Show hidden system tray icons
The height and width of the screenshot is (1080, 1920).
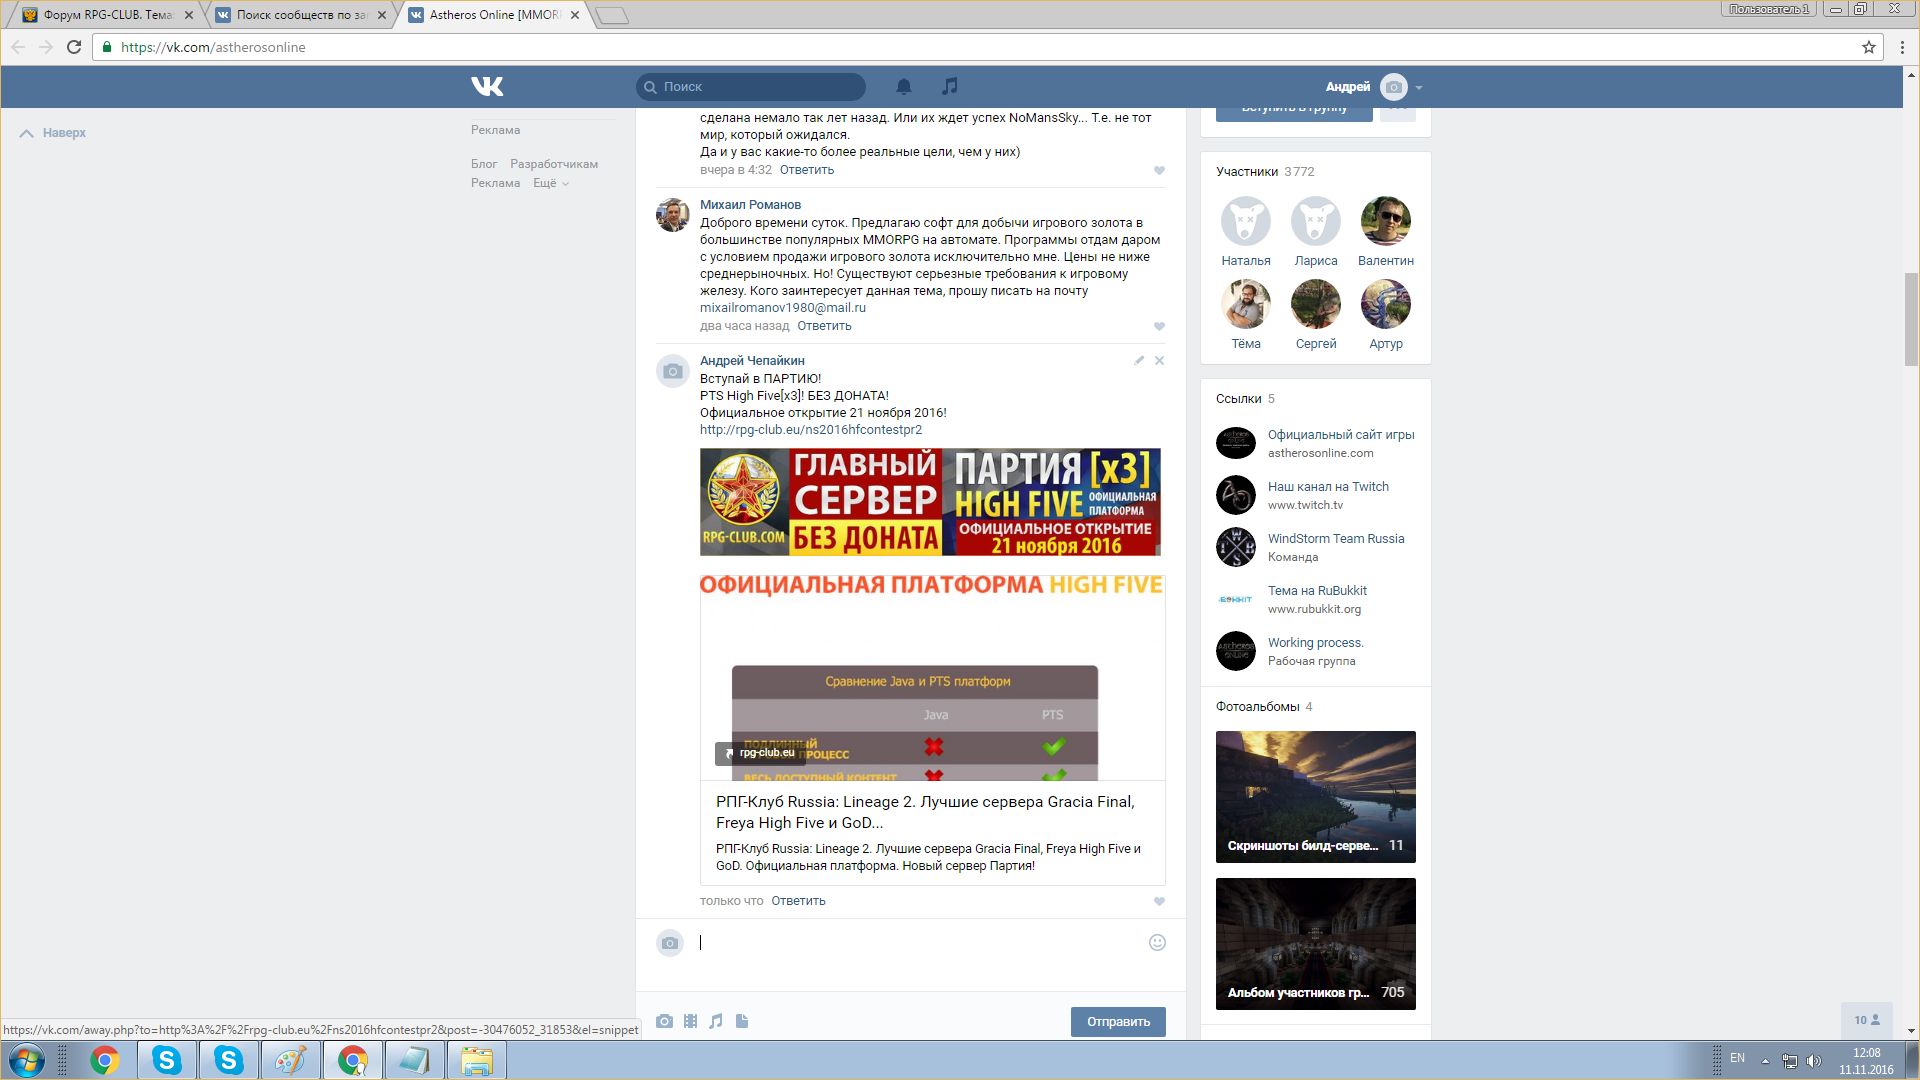(x=1765, y=1061)
